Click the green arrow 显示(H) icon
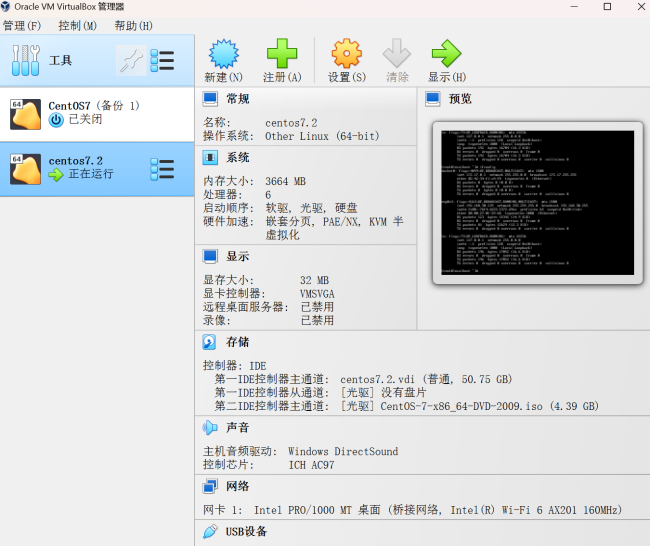650x546 pixels. pos(446,53)
